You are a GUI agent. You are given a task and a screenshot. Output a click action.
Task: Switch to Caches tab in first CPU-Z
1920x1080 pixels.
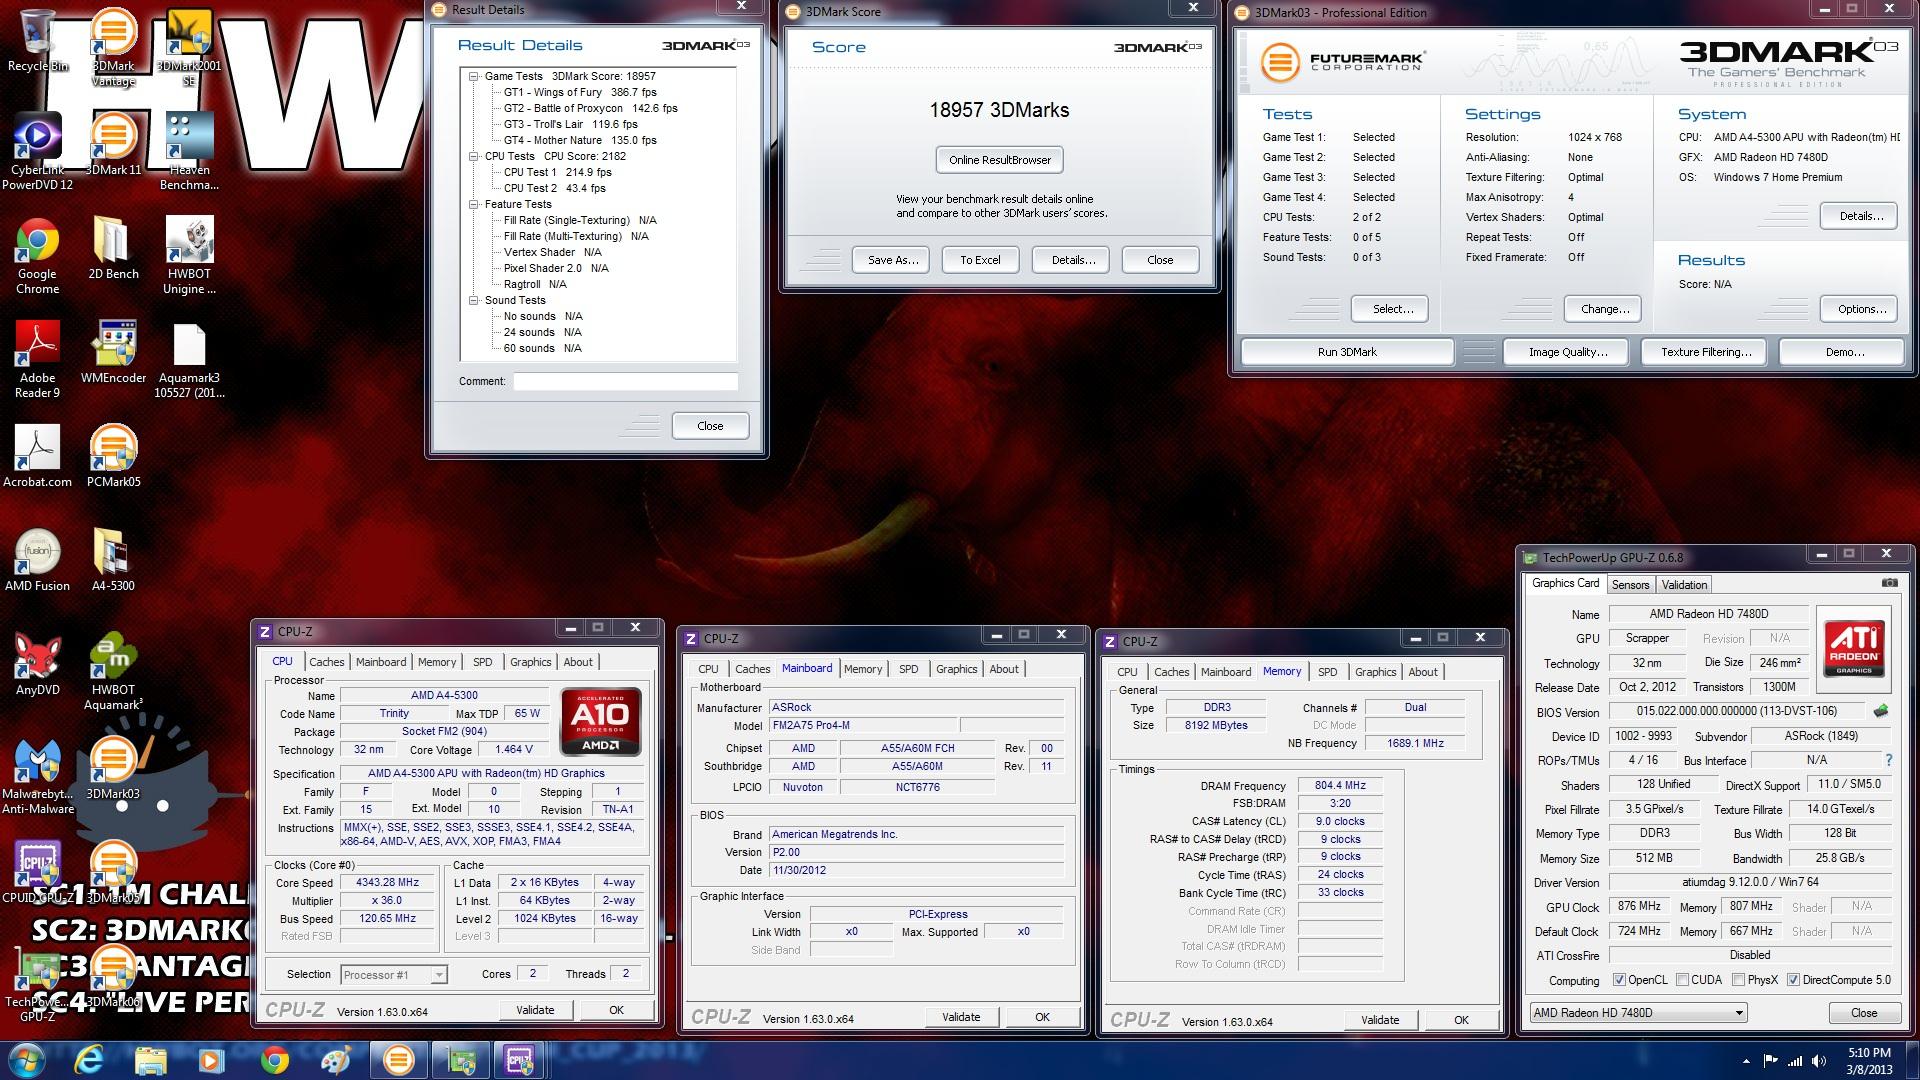[326, 662]
